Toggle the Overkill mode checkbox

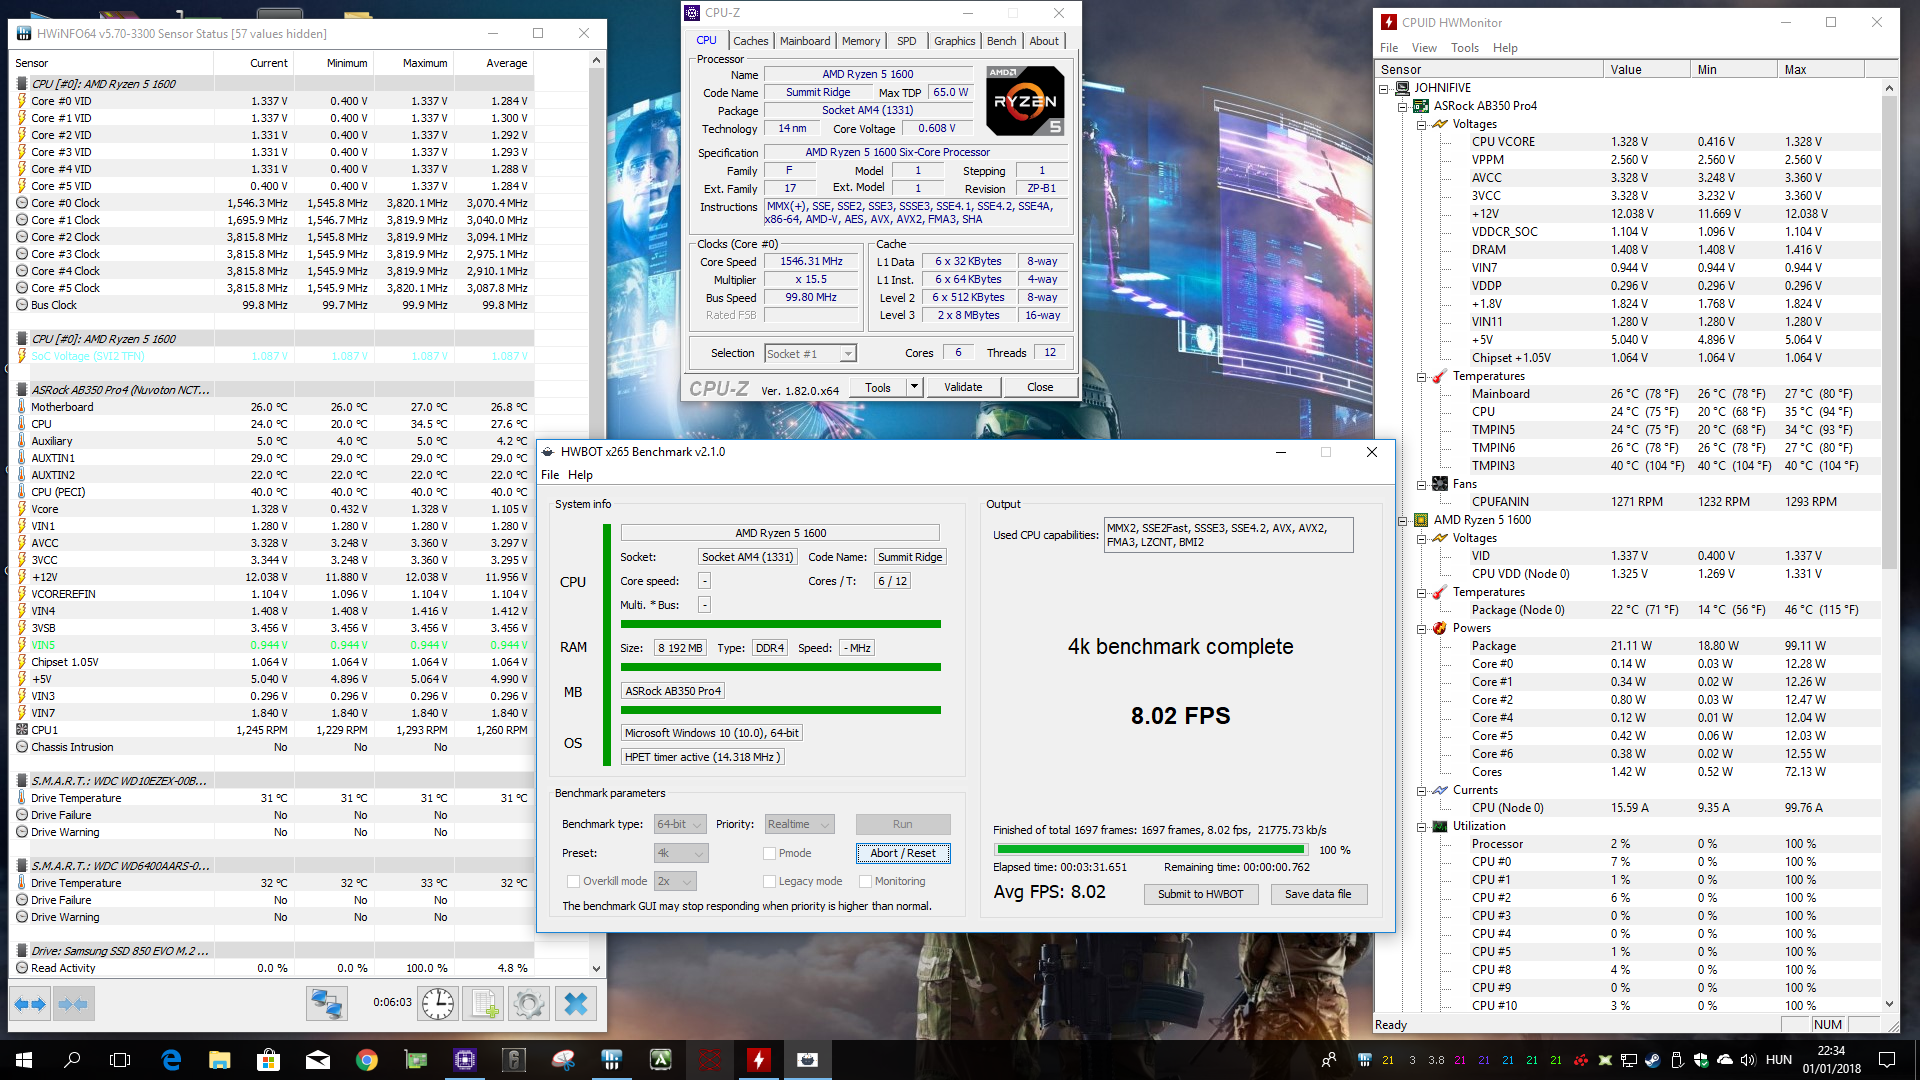pos(573,881)
